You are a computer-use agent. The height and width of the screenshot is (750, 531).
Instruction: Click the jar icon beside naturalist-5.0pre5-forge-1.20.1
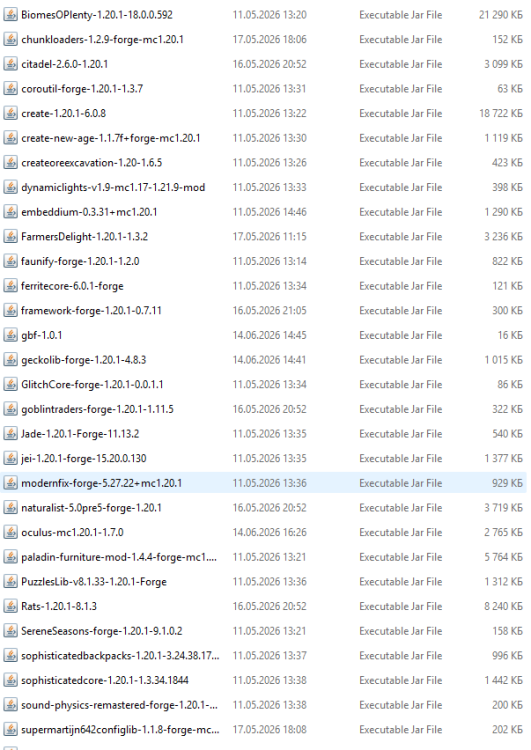pyautogui.click(x=11, y=507)
